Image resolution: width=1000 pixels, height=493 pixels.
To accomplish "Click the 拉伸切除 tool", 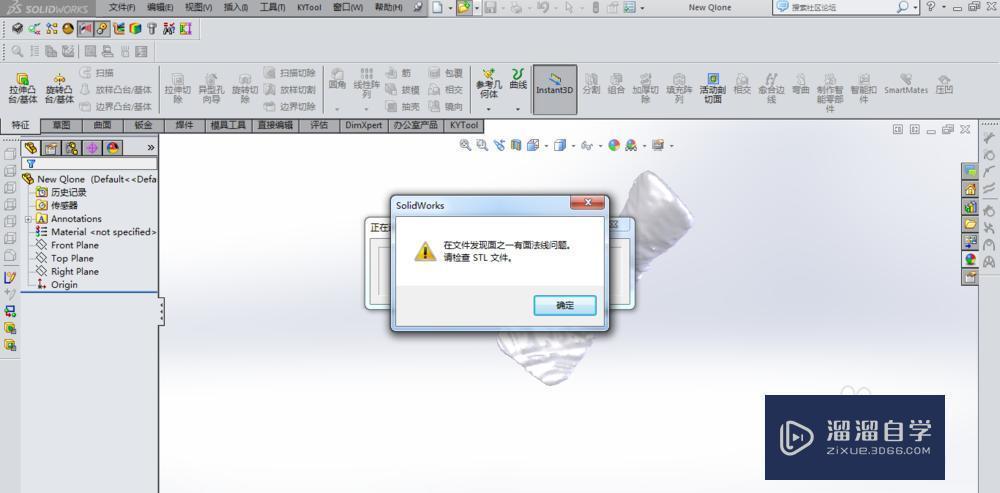I will [x=178, y=88].
